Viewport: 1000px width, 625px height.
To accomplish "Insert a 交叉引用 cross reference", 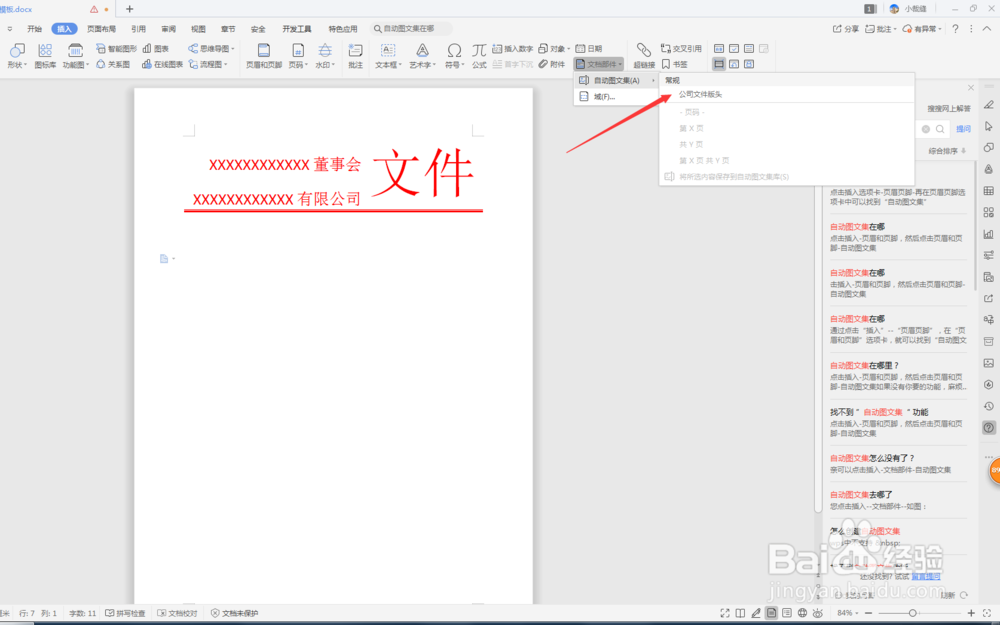I will 681,48.
